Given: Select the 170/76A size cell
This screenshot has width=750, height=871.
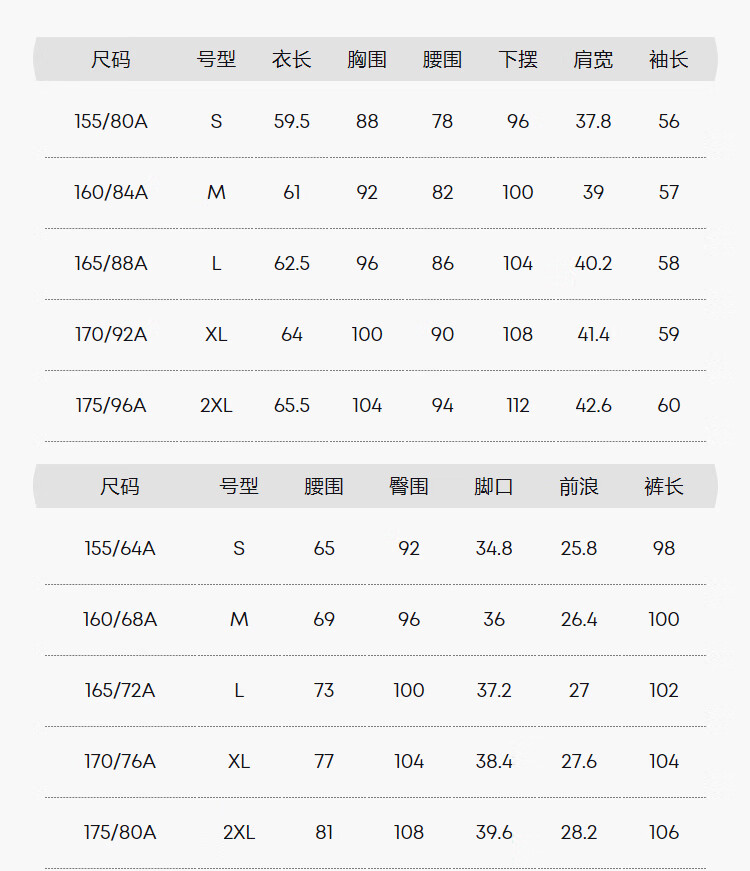Looking at the screenshot, I should [120, 762].
